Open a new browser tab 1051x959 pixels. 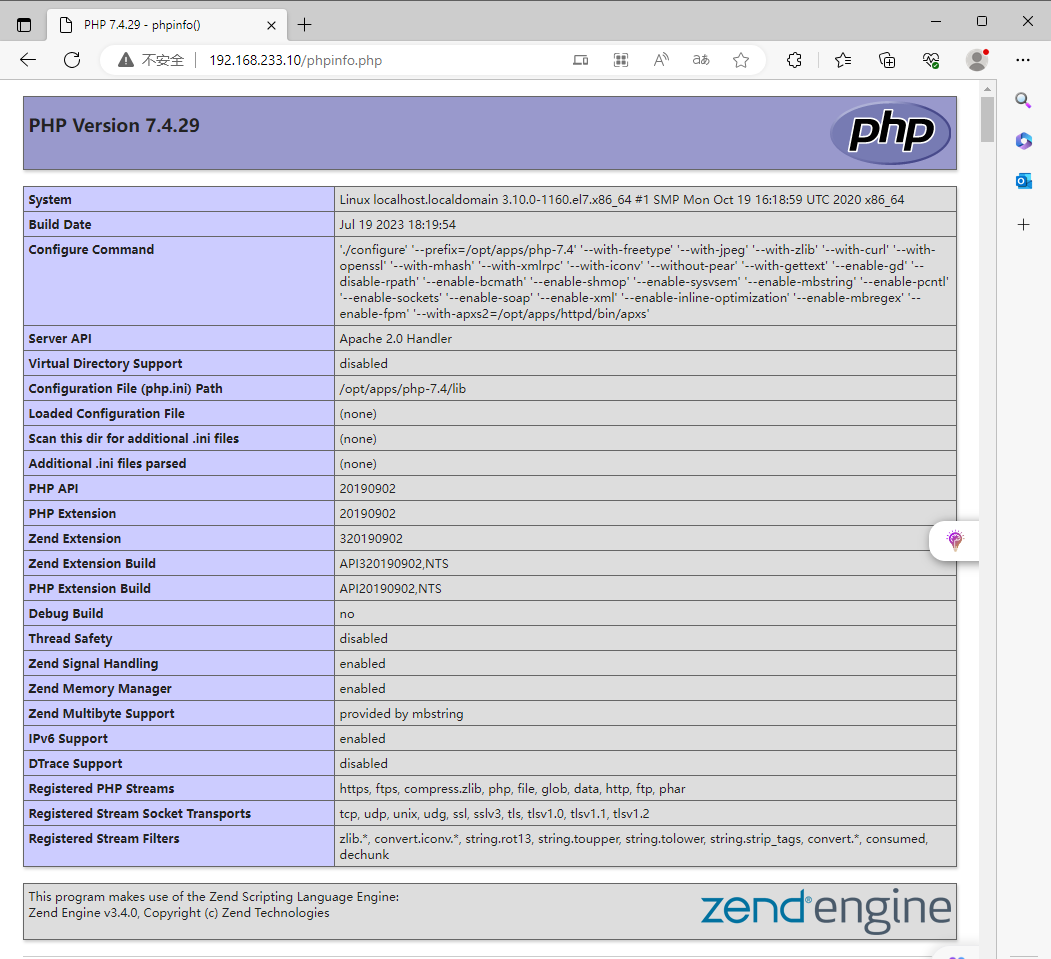pyautogui.click(x=304, y=25)
